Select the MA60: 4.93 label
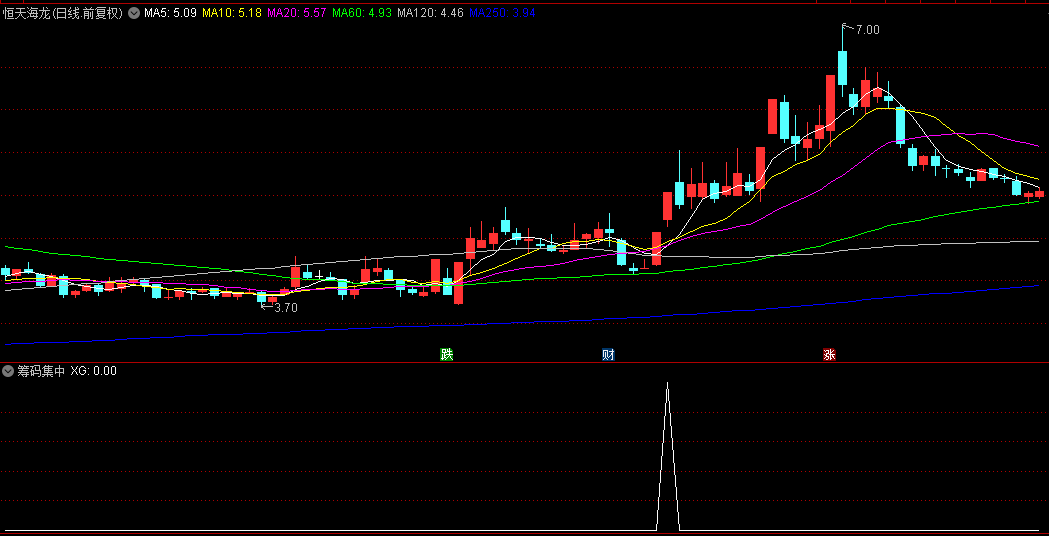This screenshot has height=536, width=1049. [362, 13]
